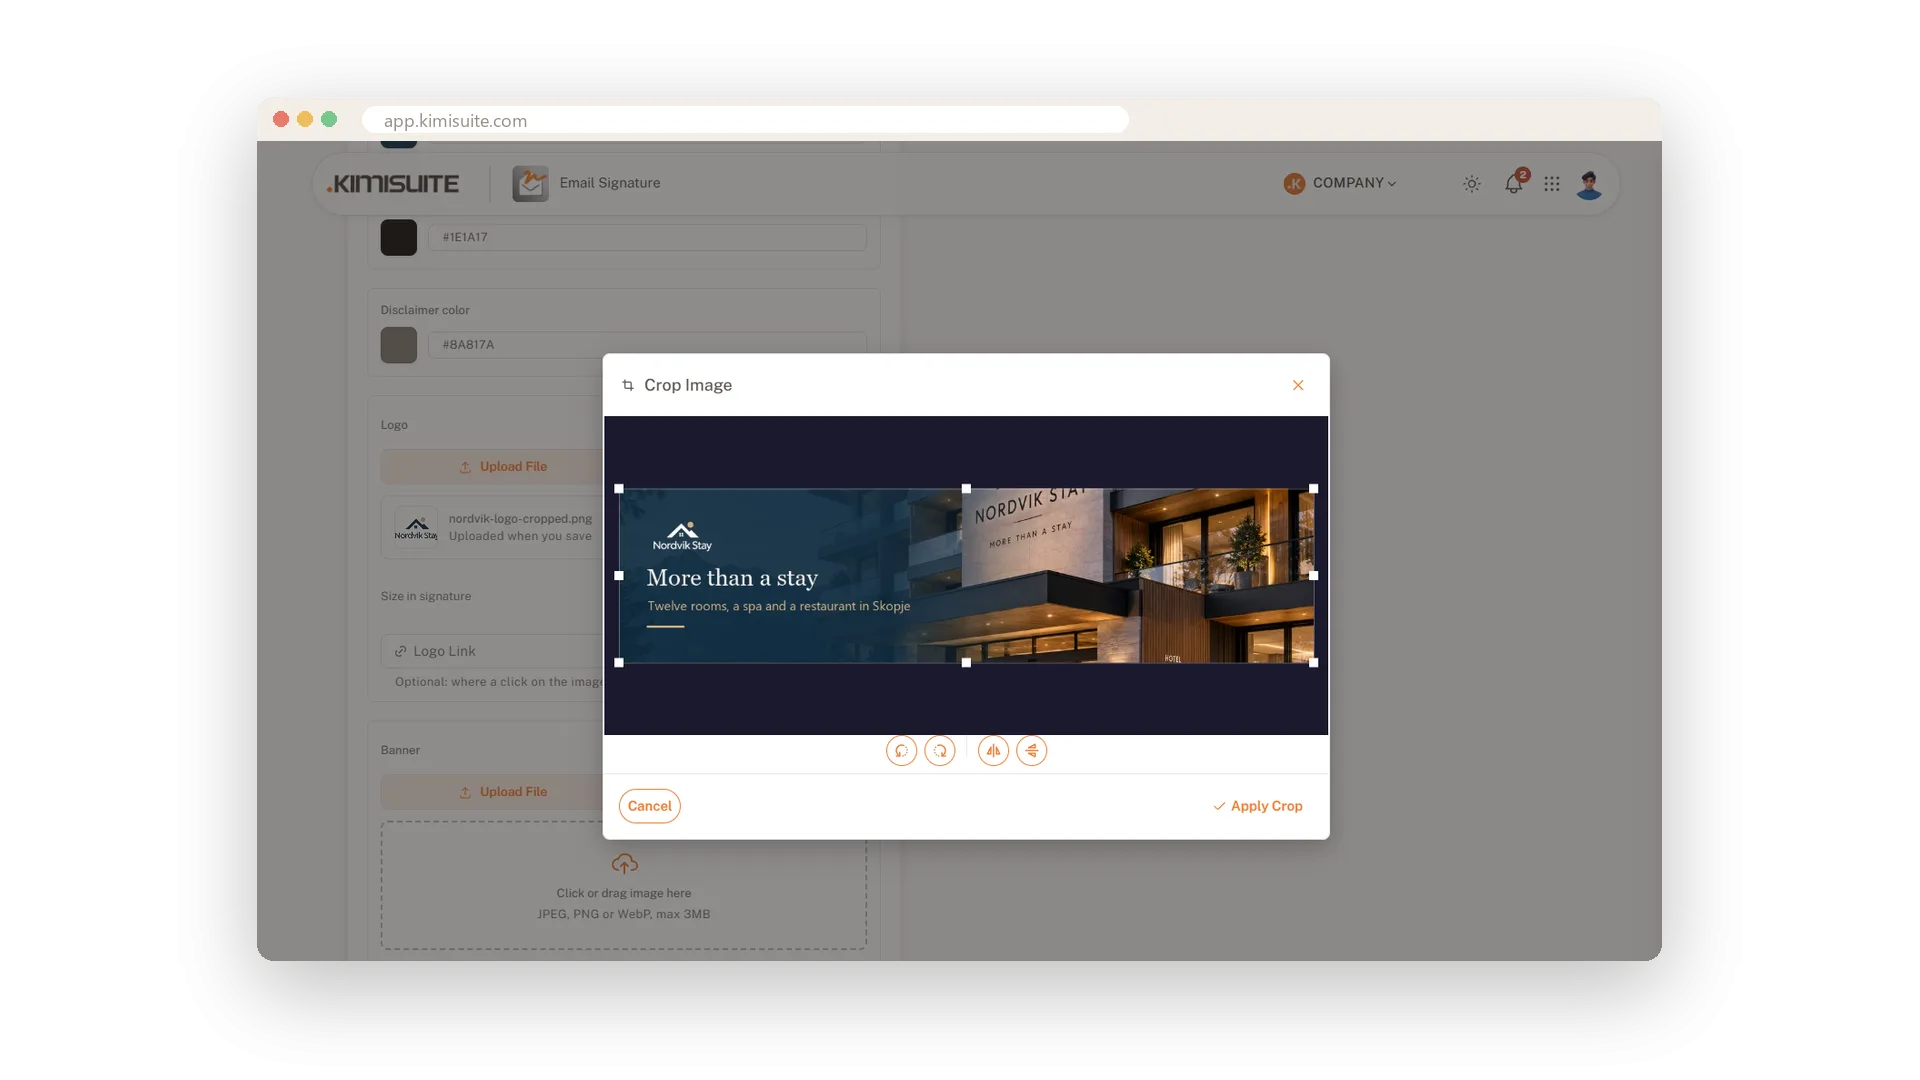Click the top-center crop handle

click(966, 489)
